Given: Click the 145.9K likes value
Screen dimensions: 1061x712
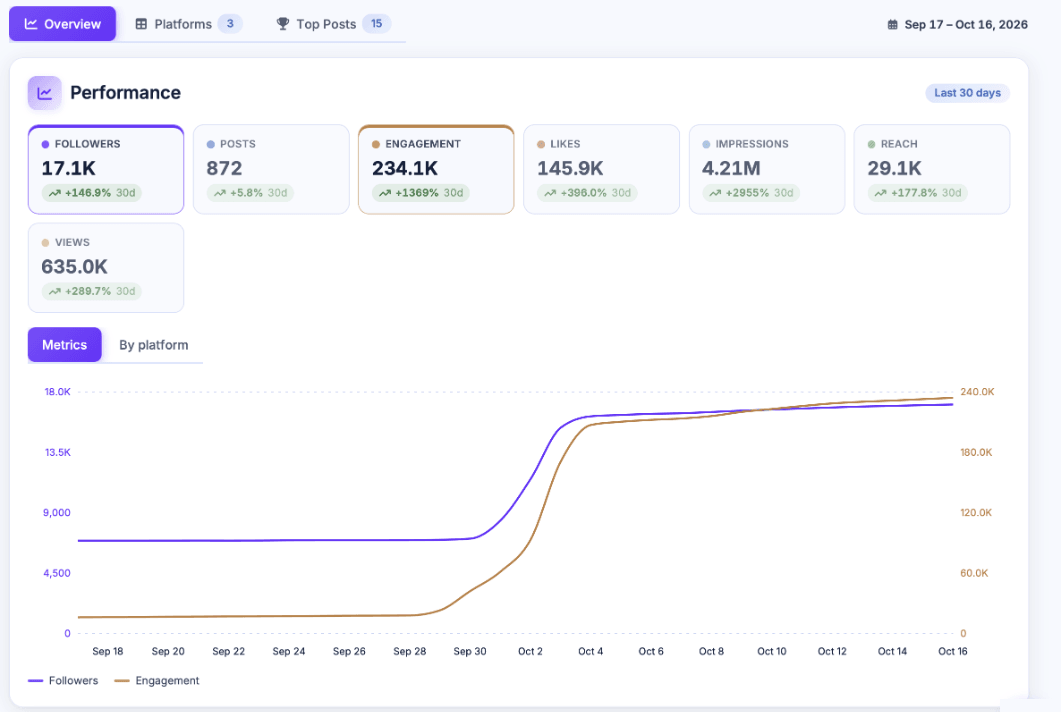Looking at the screenshot, I should pos(570,168).
